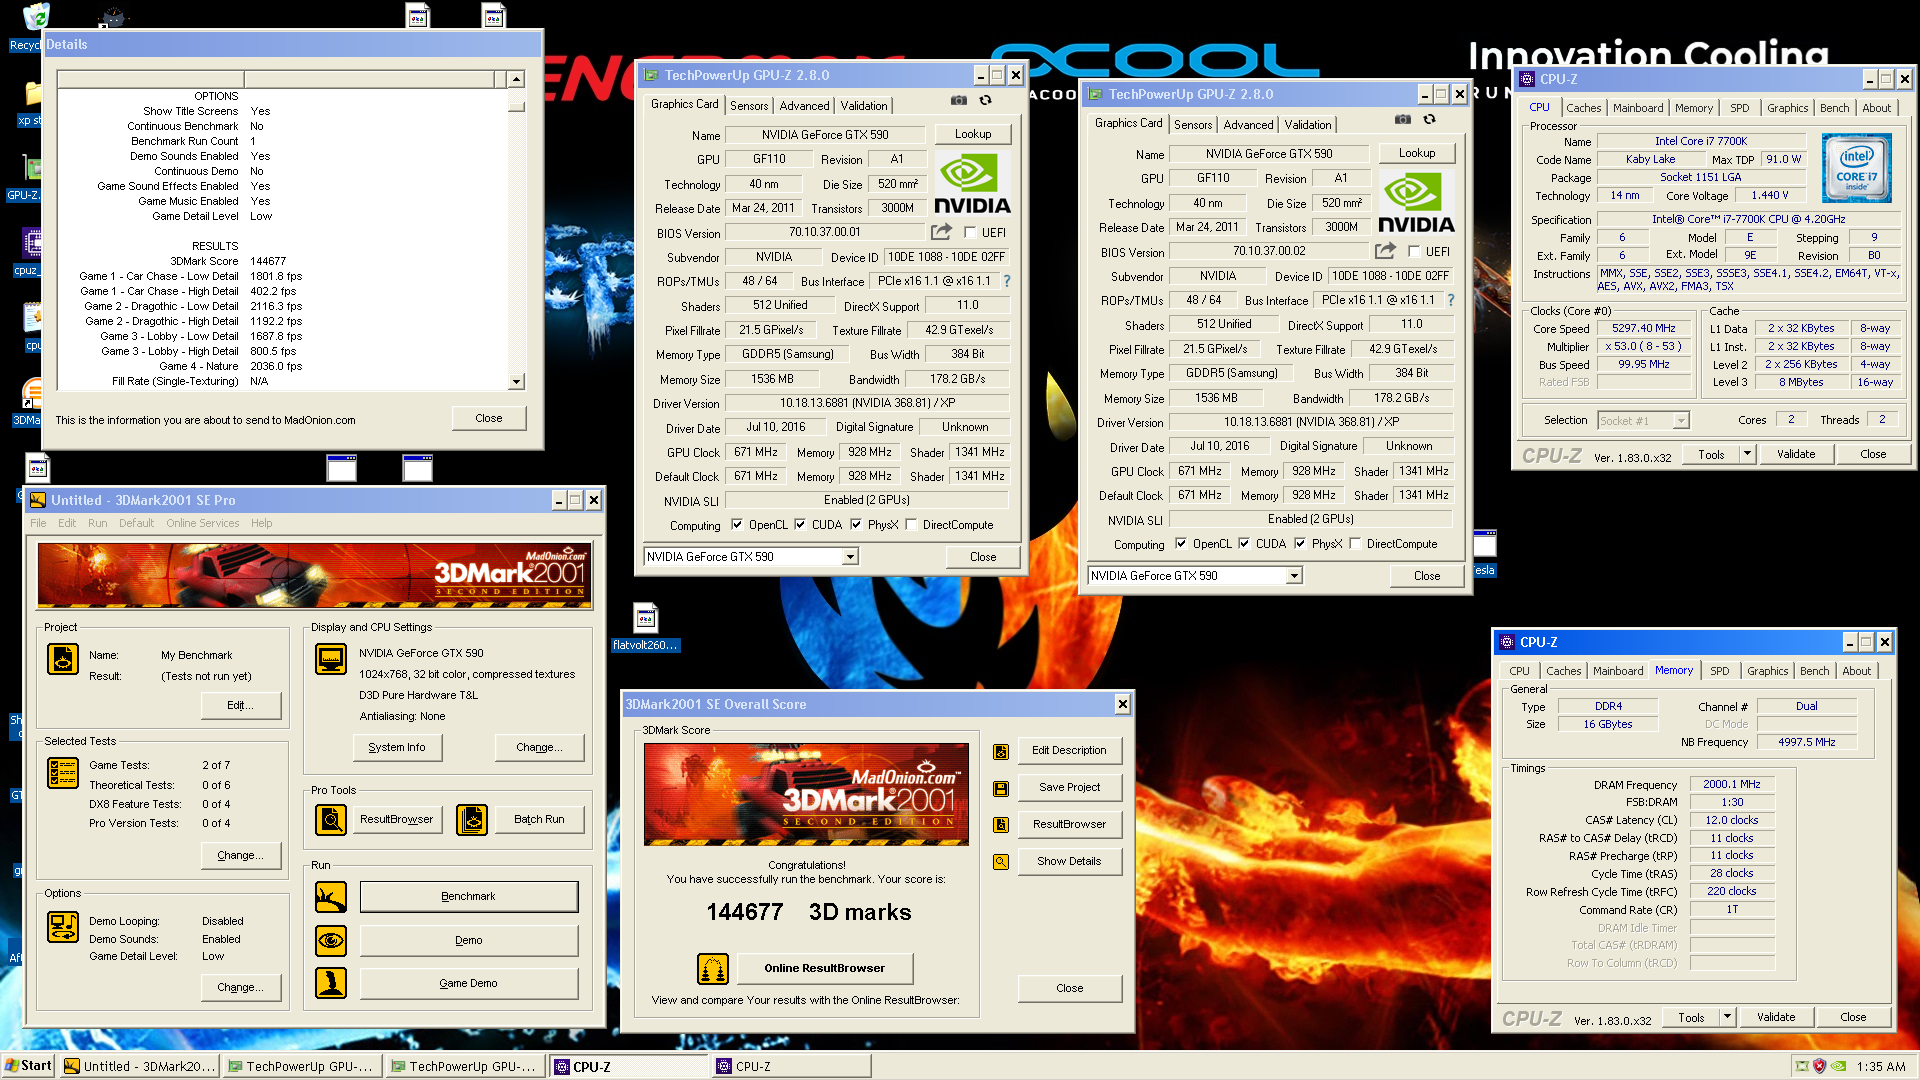Open Online Services menu in 3DMark2001
1920x1080 pixels.
pyautogui.click(x=202, y=523)
